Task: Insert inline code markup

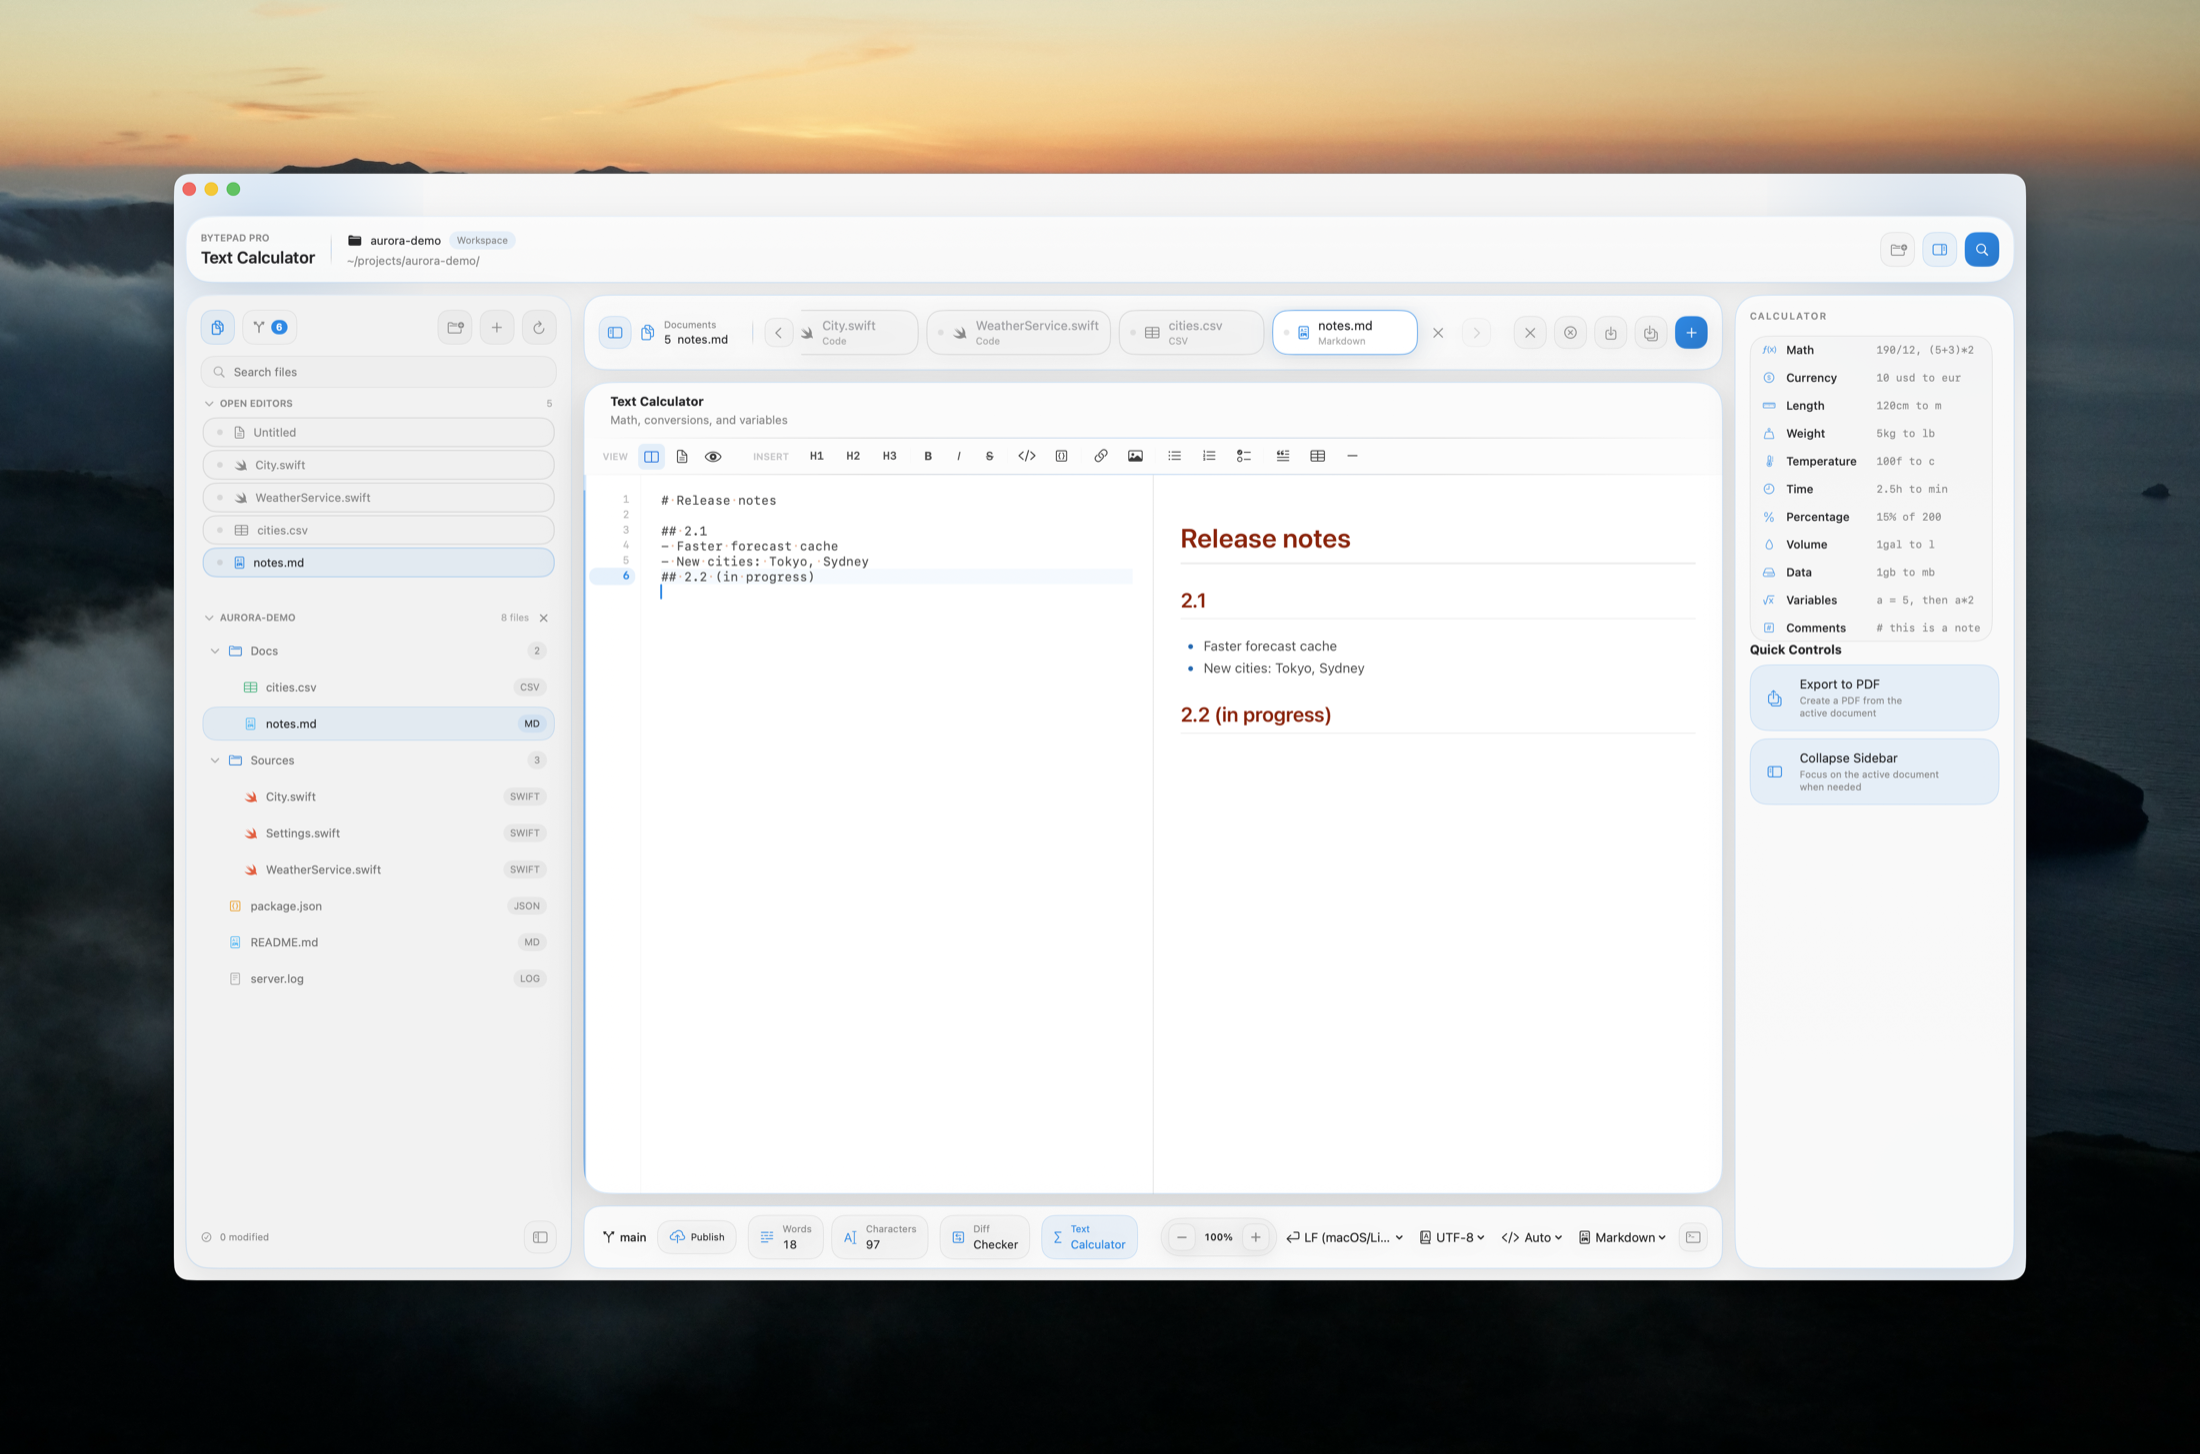Action: [1027, 456]
